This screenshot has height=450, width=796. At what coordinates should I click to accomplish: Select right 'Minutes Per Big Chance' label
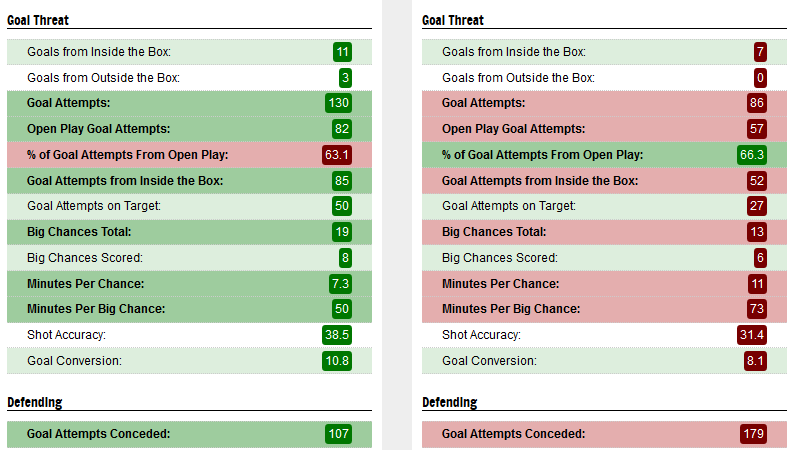(x=511, y=309)
